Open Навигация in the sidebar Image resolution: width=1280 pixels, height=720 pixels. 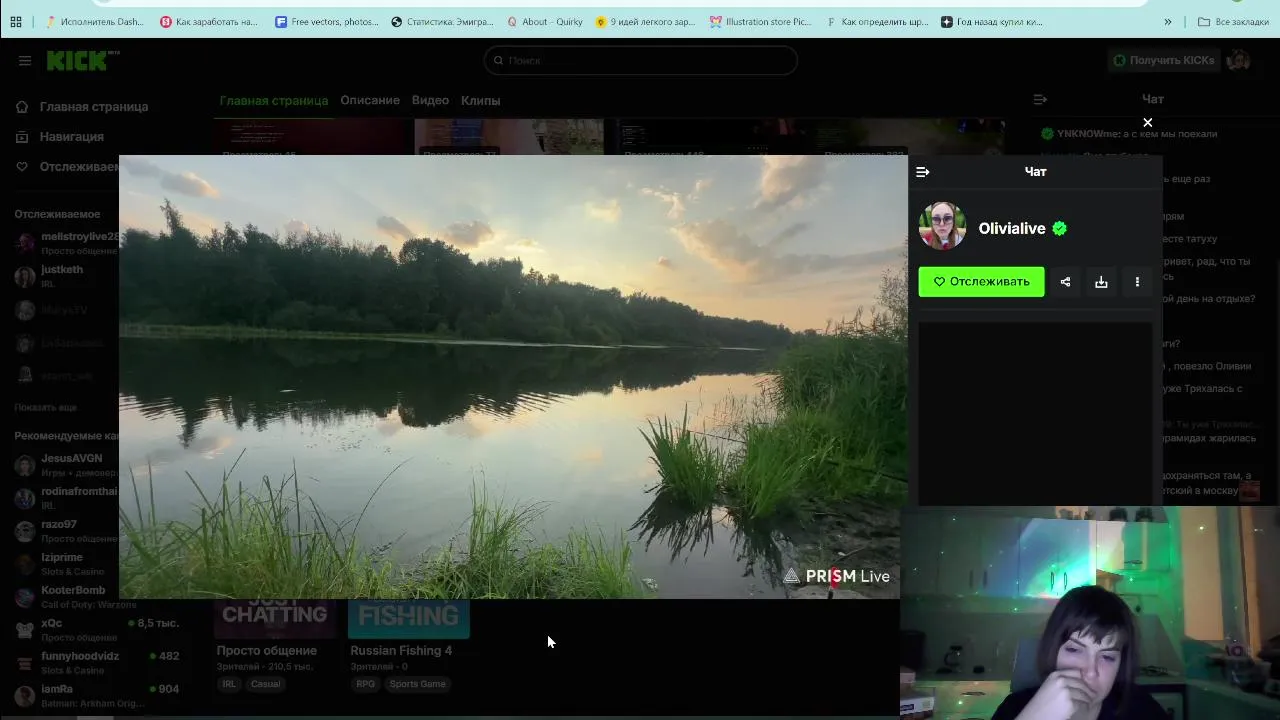(60, 137)
